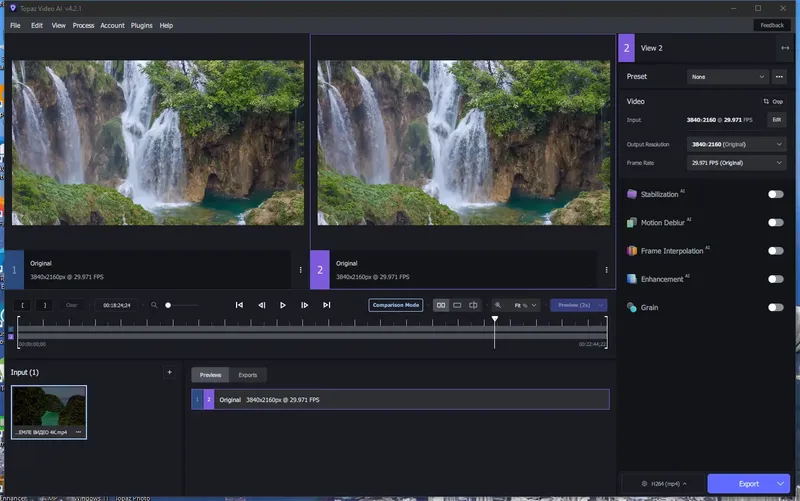The width and height of the screenshot is (800, 501).
Task: Jump to the last frame
Action: [326, 305]
